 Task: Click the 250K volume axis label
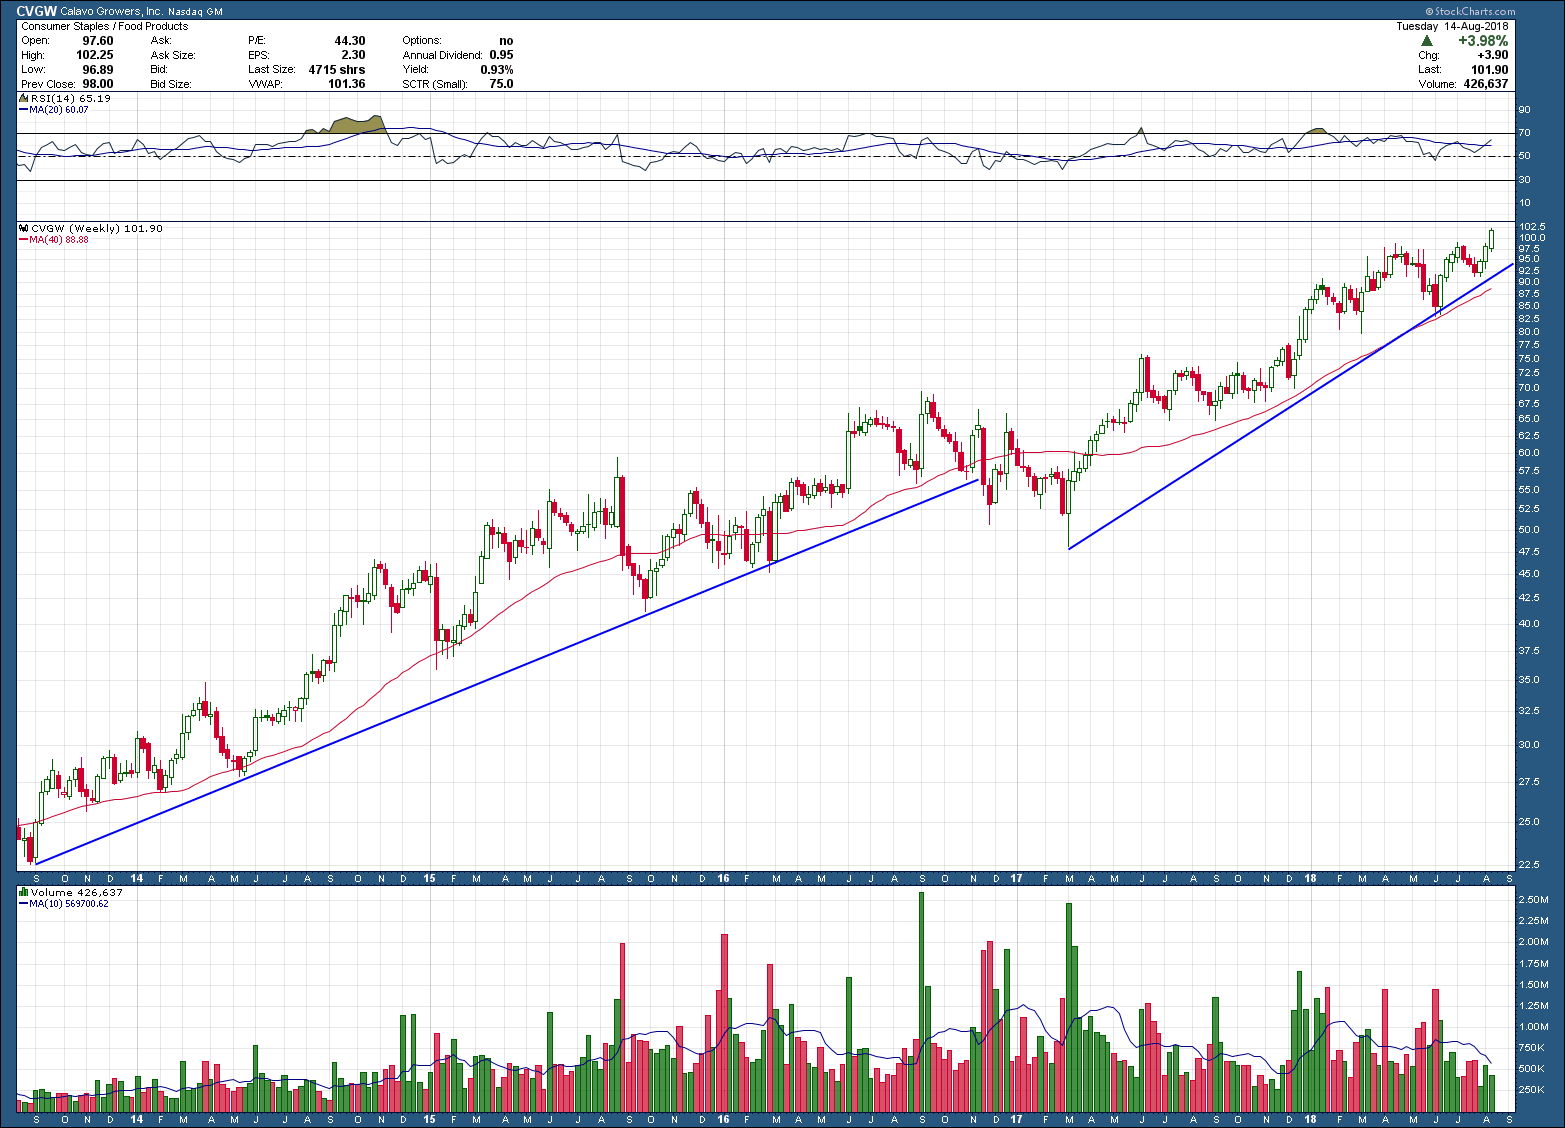point(1531,1090)
